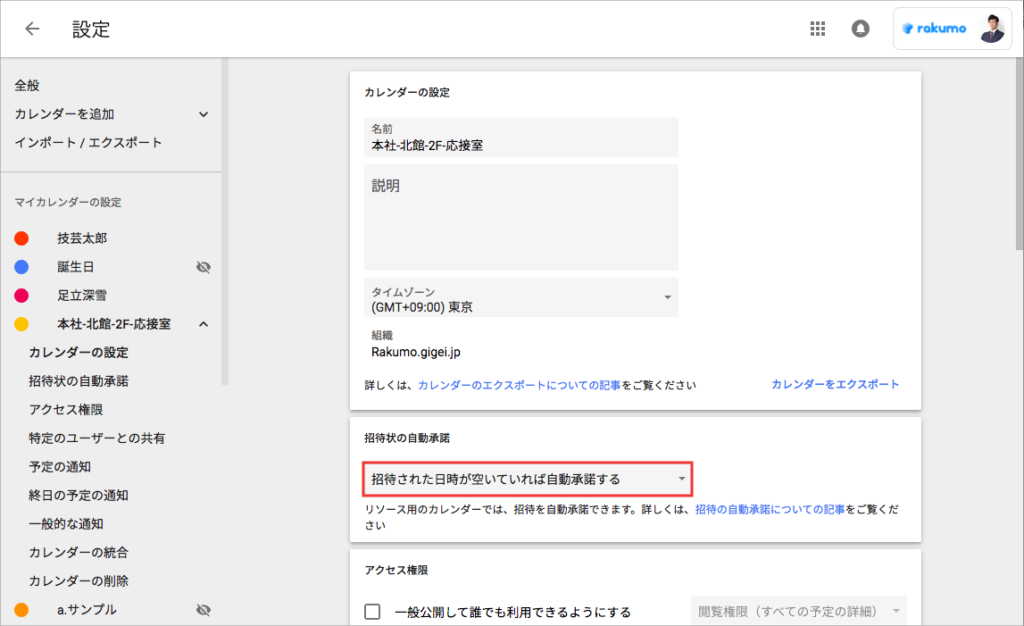Open カレンダーのエクスポートについての記事 link
Screen dimensions: 1024x626
519,385
